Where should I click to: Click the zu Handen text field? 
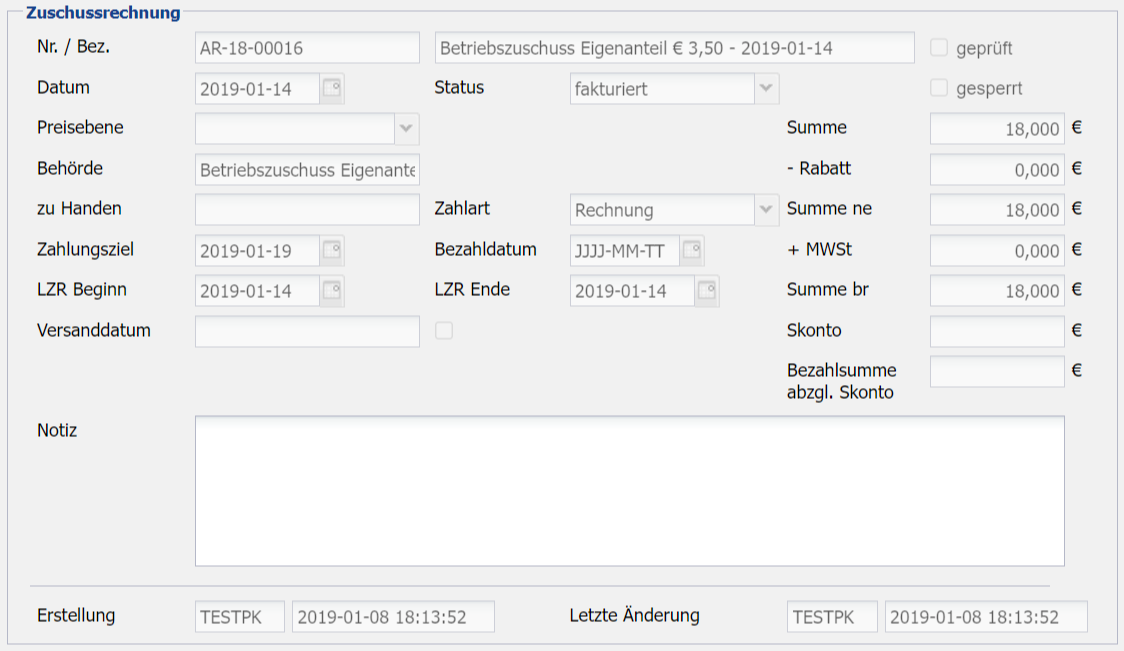(x=307, y=209)
